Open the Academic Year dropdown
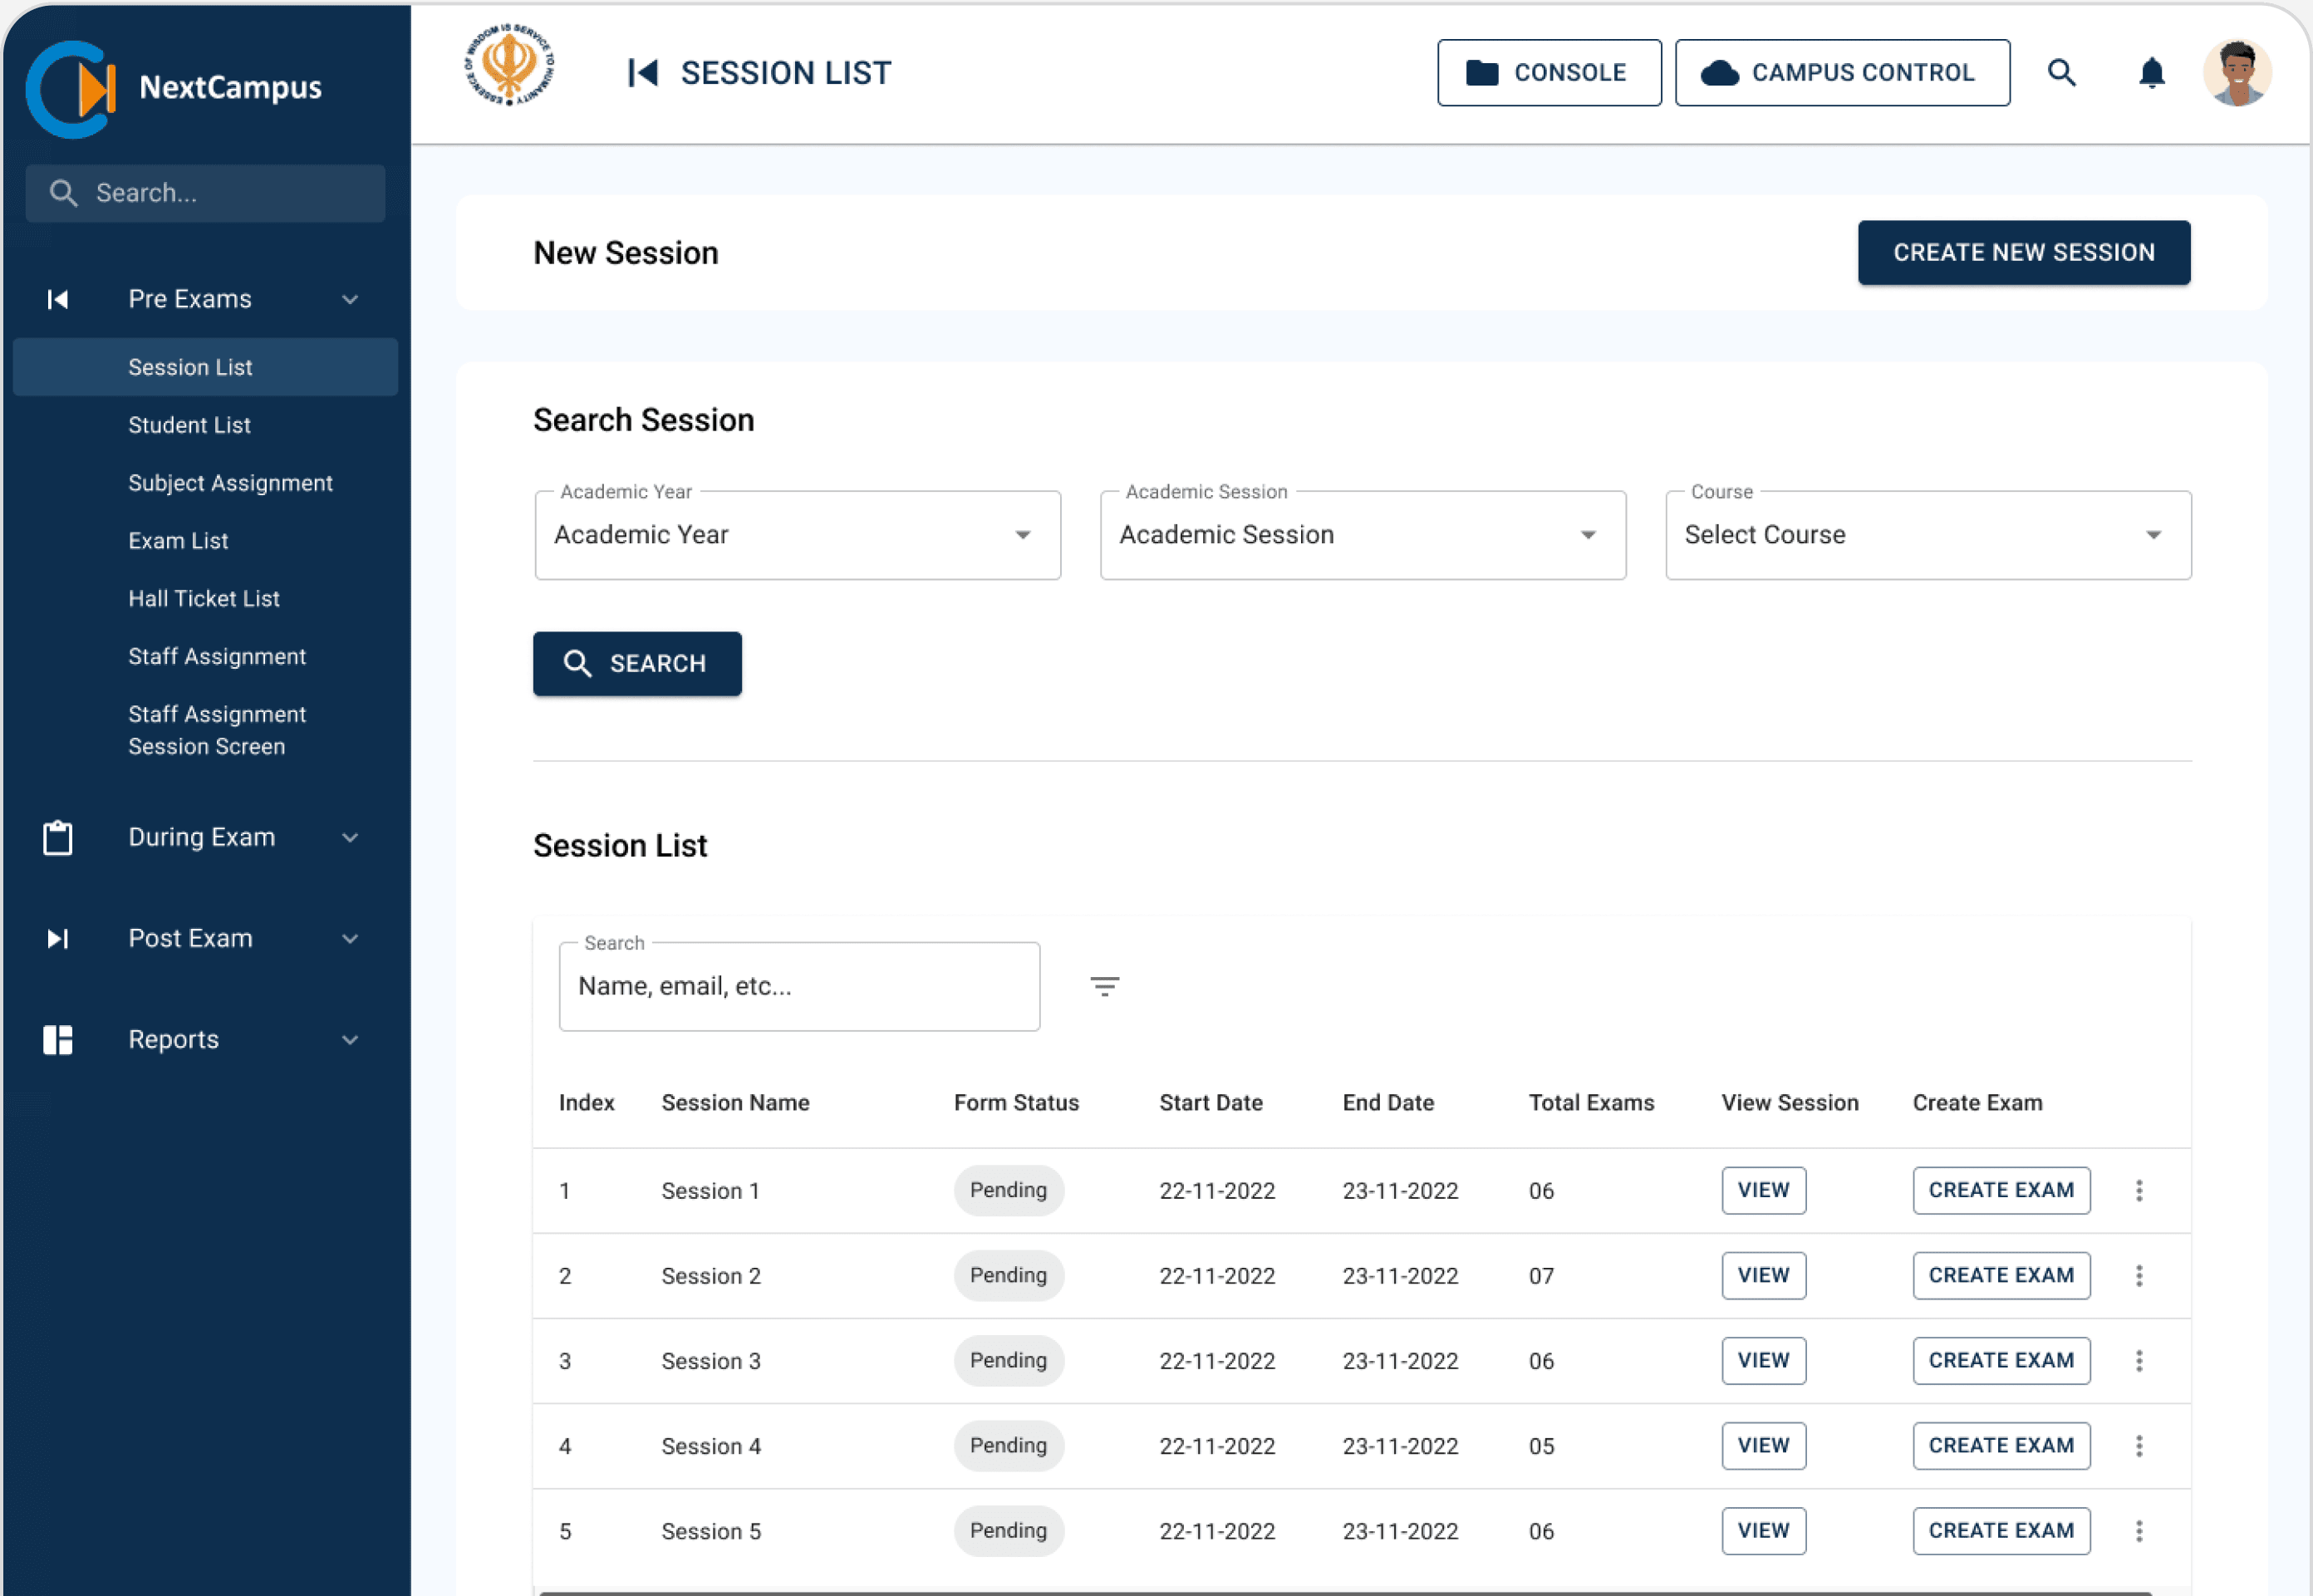The height and width of the screenshot is (1596, 2313). 797,535
